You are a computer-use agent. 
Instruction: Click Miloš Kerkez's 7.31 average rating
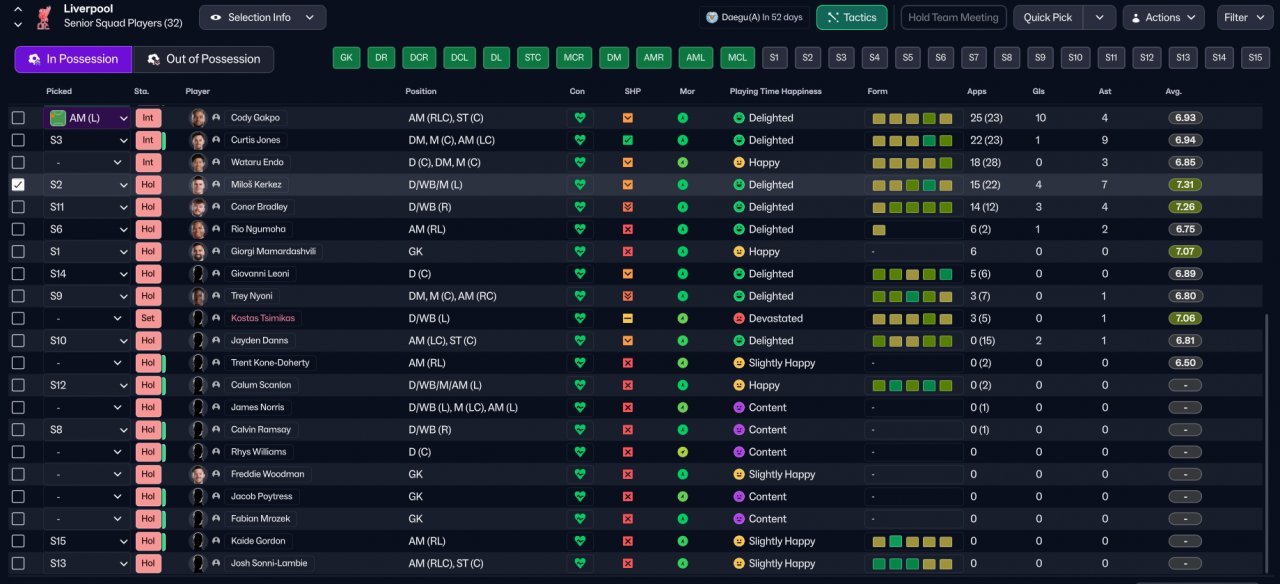point(1185,185)
